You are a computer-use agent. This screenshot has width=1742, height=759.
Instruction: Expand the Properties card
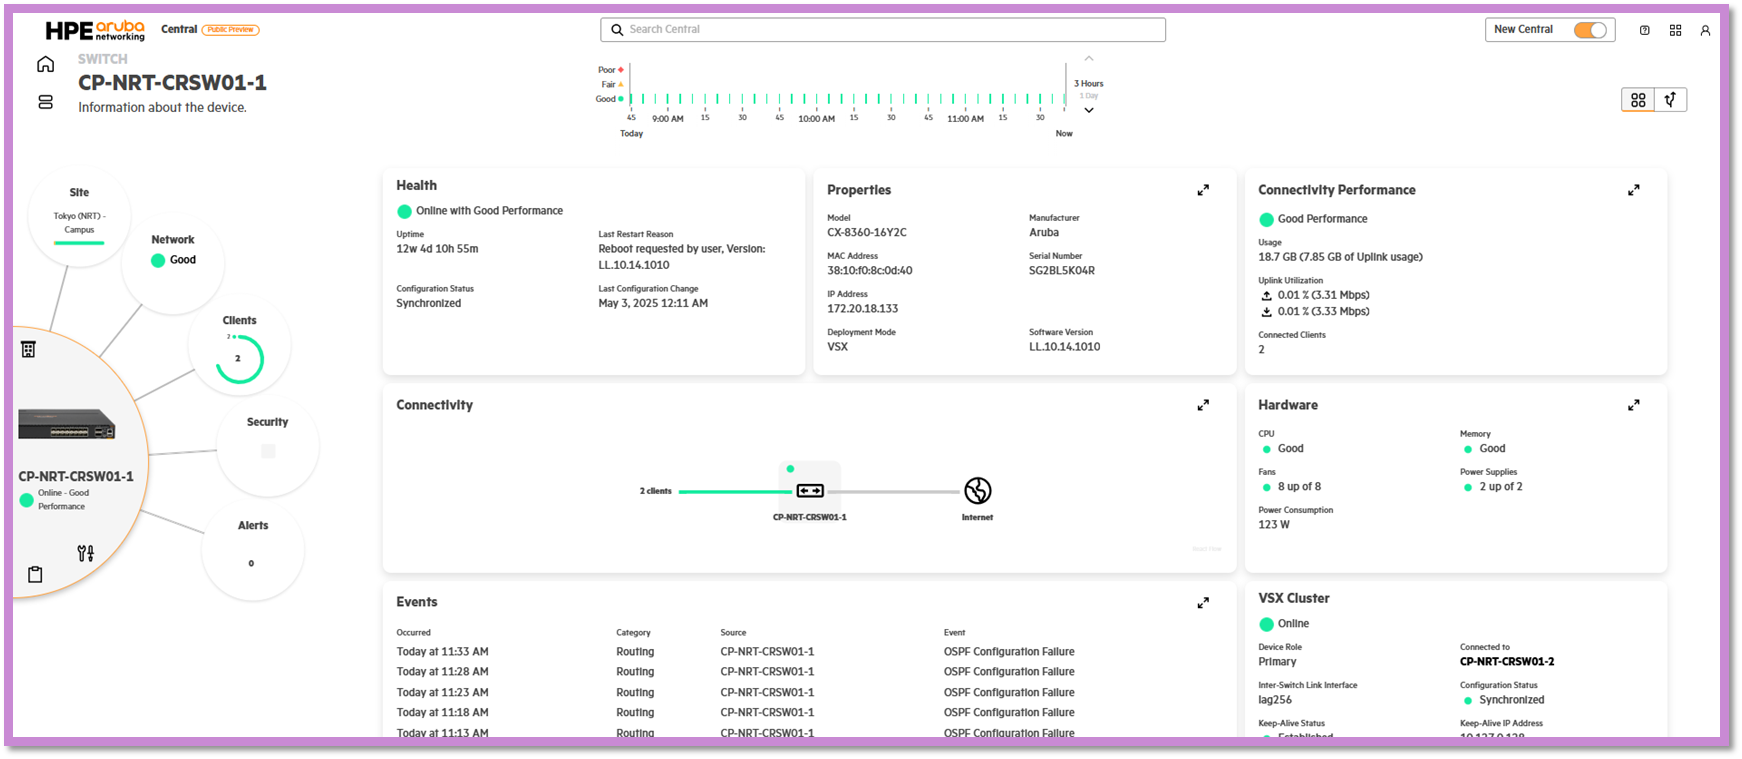point(1203,190)
